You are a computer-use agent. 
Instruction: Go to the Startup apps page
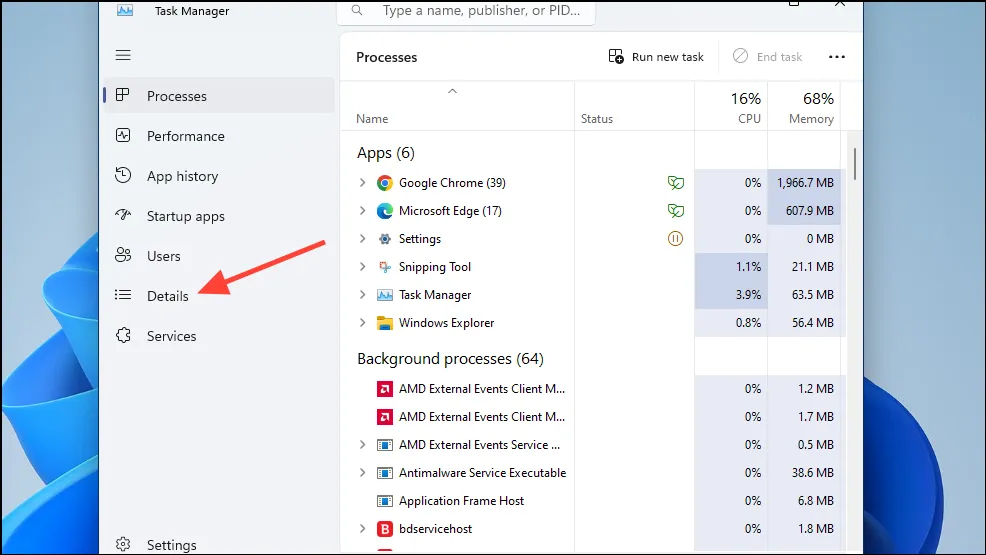[x=185, y=216]
